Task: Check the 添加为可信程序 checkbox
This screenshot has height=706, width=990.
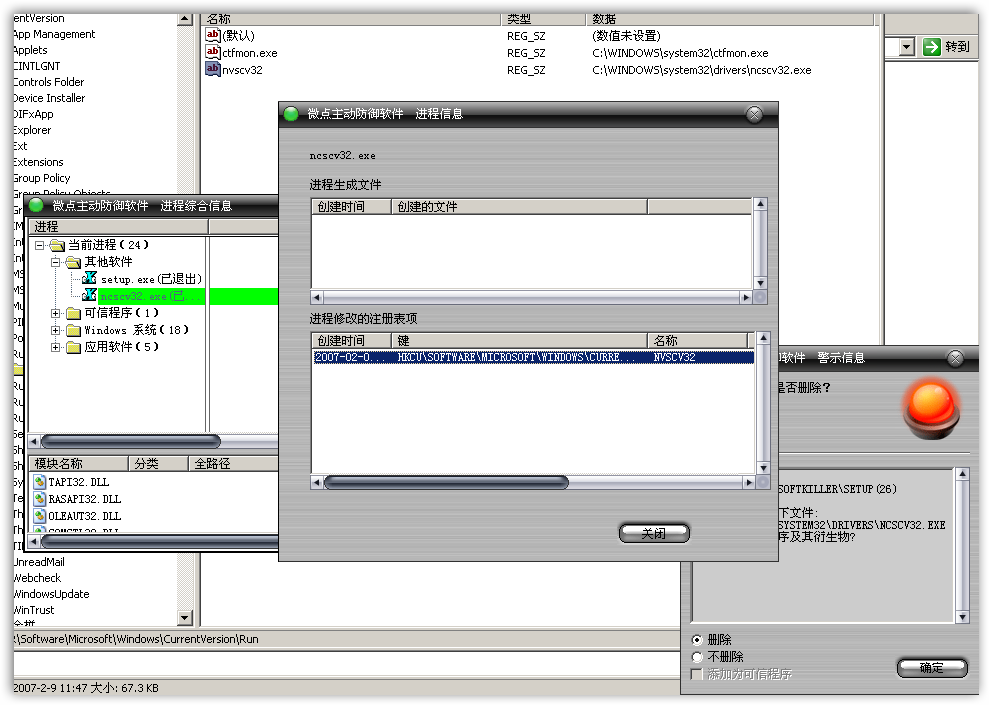Action: (697, 674)
